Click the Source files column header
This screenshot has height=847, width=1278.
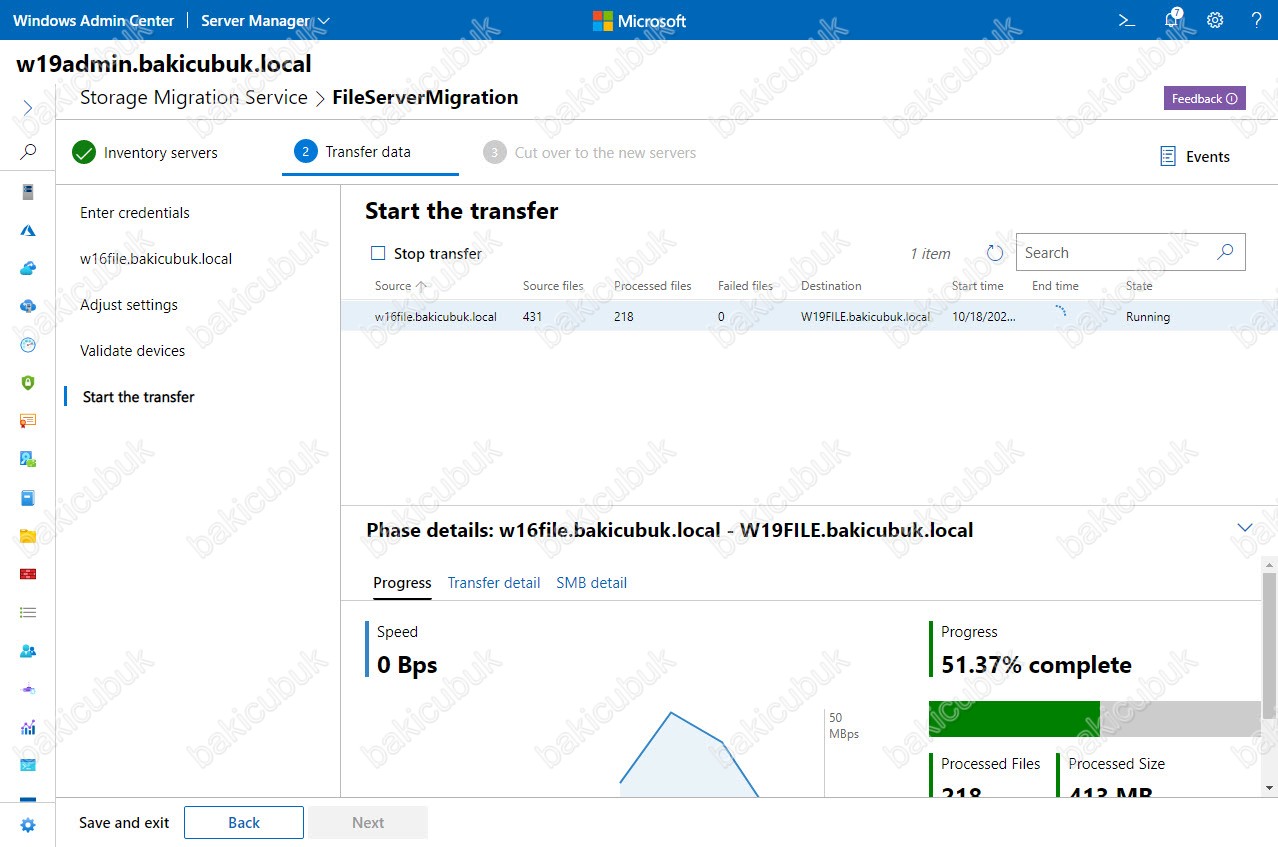coord(553,286)
